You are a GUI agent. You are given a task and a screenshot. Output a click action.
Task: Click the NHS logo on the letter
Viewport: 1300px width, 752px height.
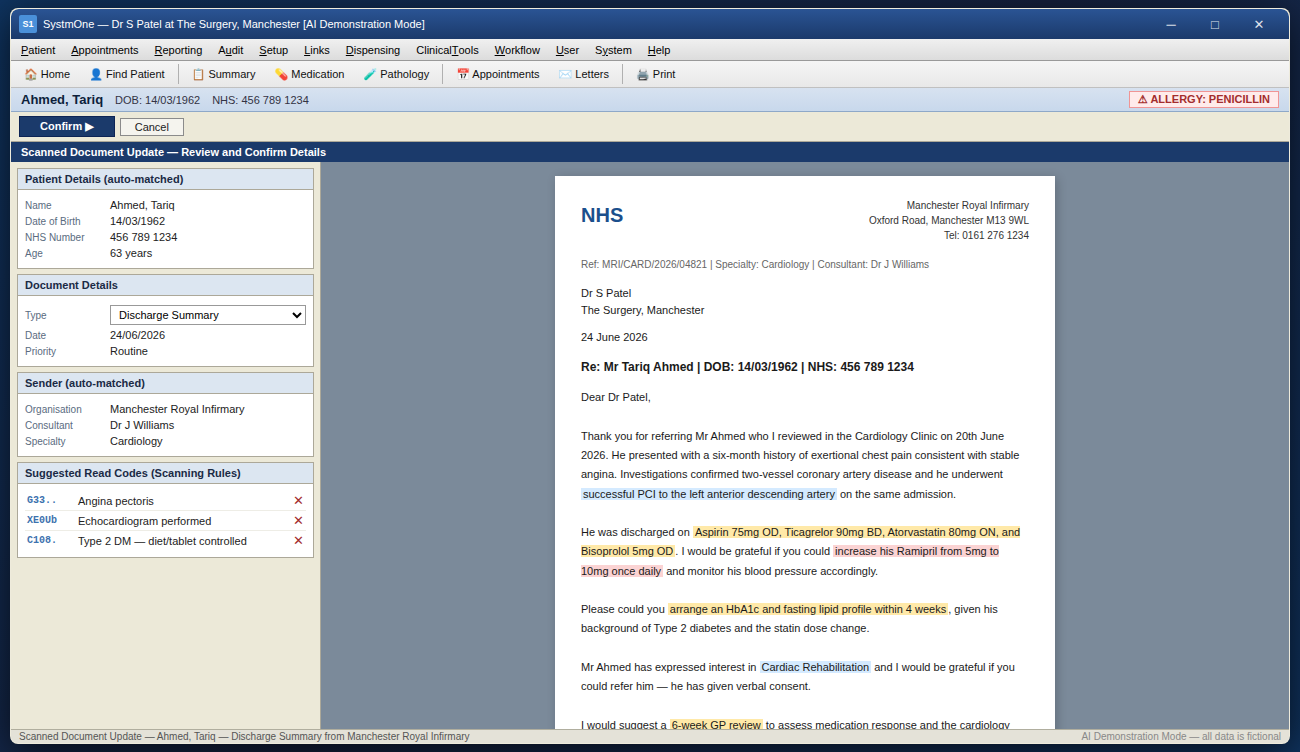[x=602, y=215]
